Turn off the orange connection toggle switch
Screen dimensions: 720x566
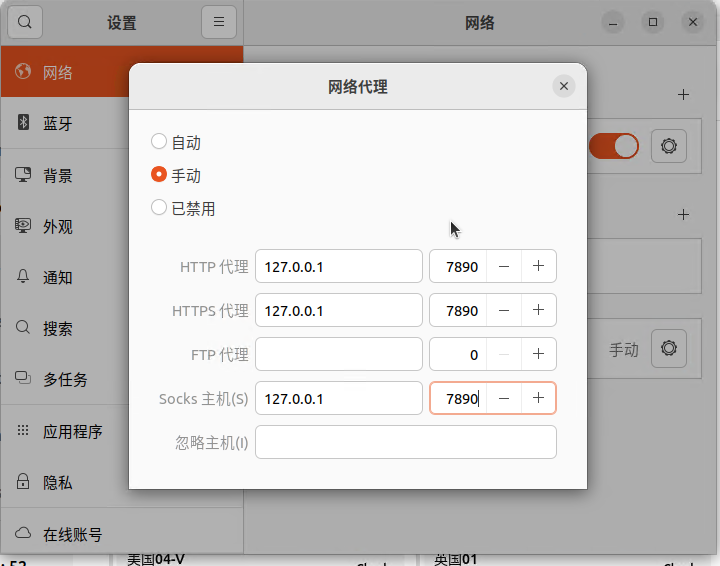click(x=613, y=146)
